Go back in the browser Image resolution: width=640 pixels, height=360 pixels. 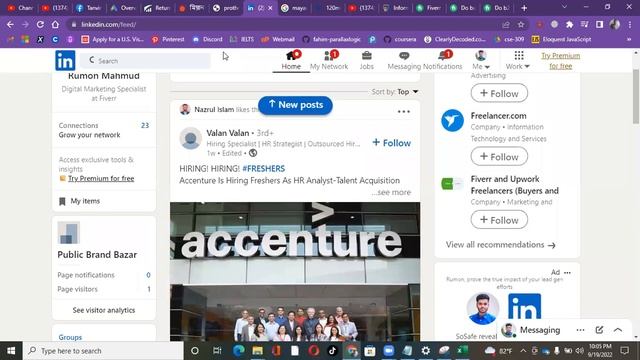[10, 24]
